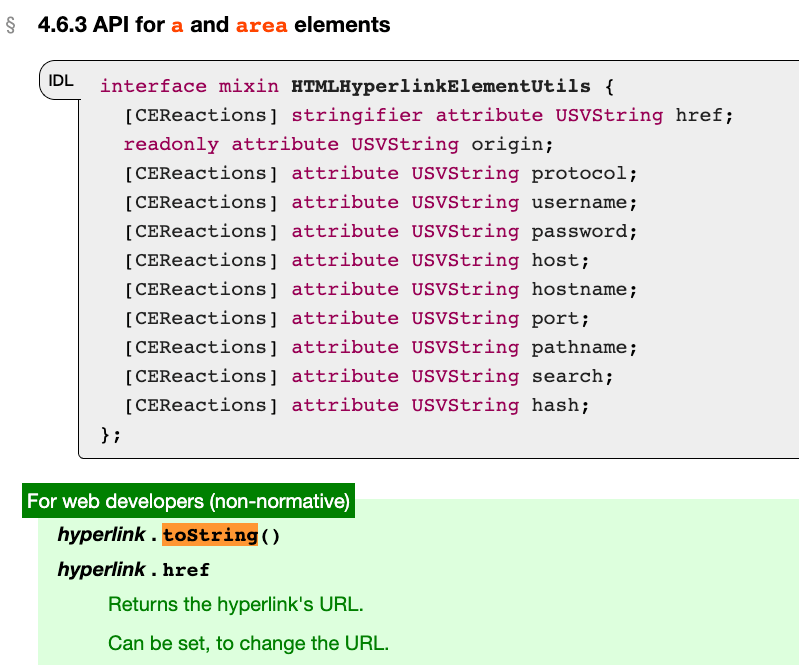The image size is (799, 665).
Task: Click the USVString type on the hash line
Action: click(465, 406)
